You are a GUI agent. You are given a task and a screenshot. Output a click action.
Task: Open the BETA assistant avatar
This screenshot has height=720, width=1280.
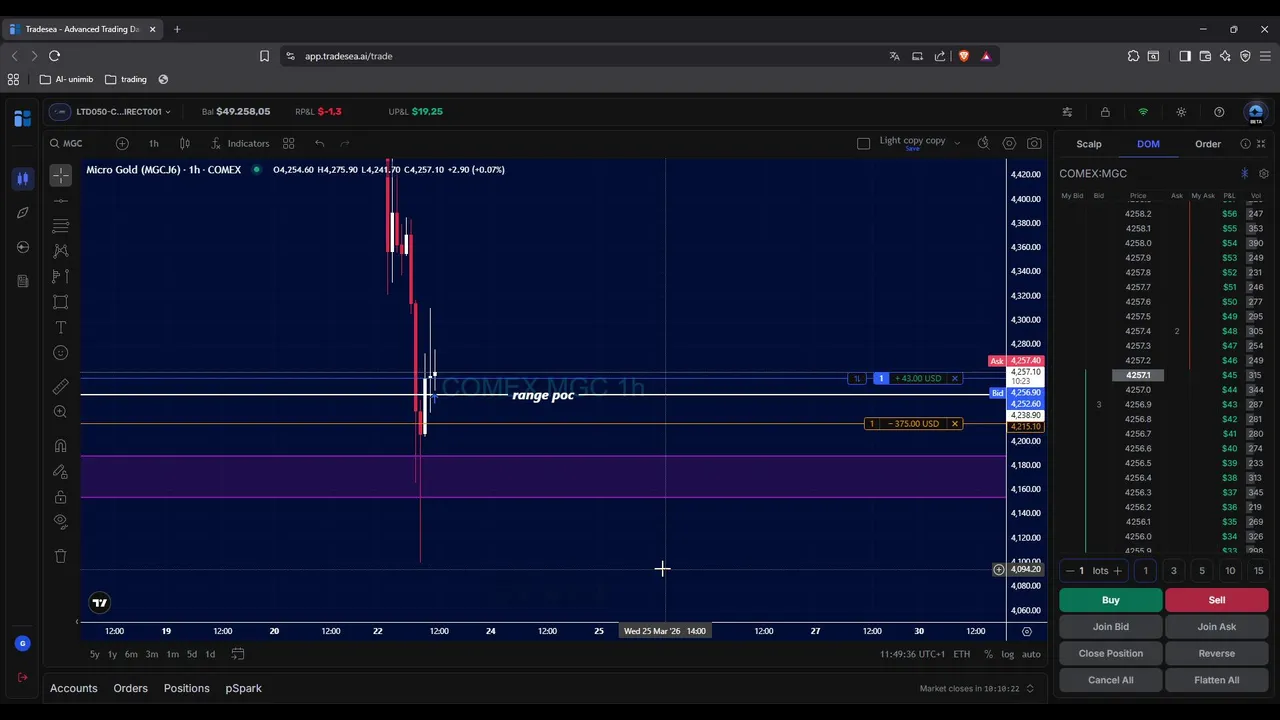1256,112
